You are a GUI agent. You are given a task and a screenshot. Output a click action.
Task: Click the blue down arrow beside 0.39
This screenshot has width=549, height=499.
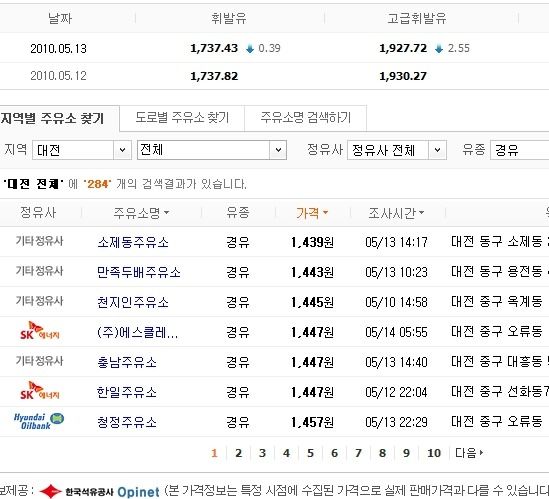tap(250, 49)
